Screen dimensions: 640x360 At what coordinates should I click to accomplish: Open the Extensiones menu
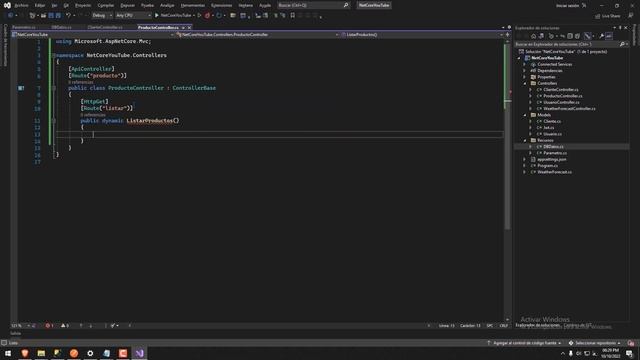pyautogui.click(x=221, y=5)
